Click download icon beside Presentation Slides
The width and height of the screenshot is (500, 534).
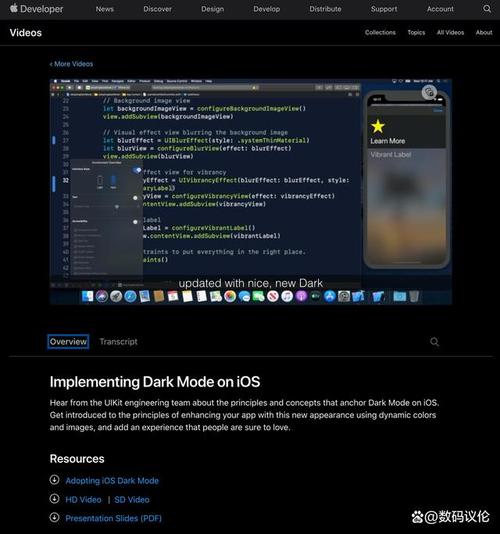54,517
